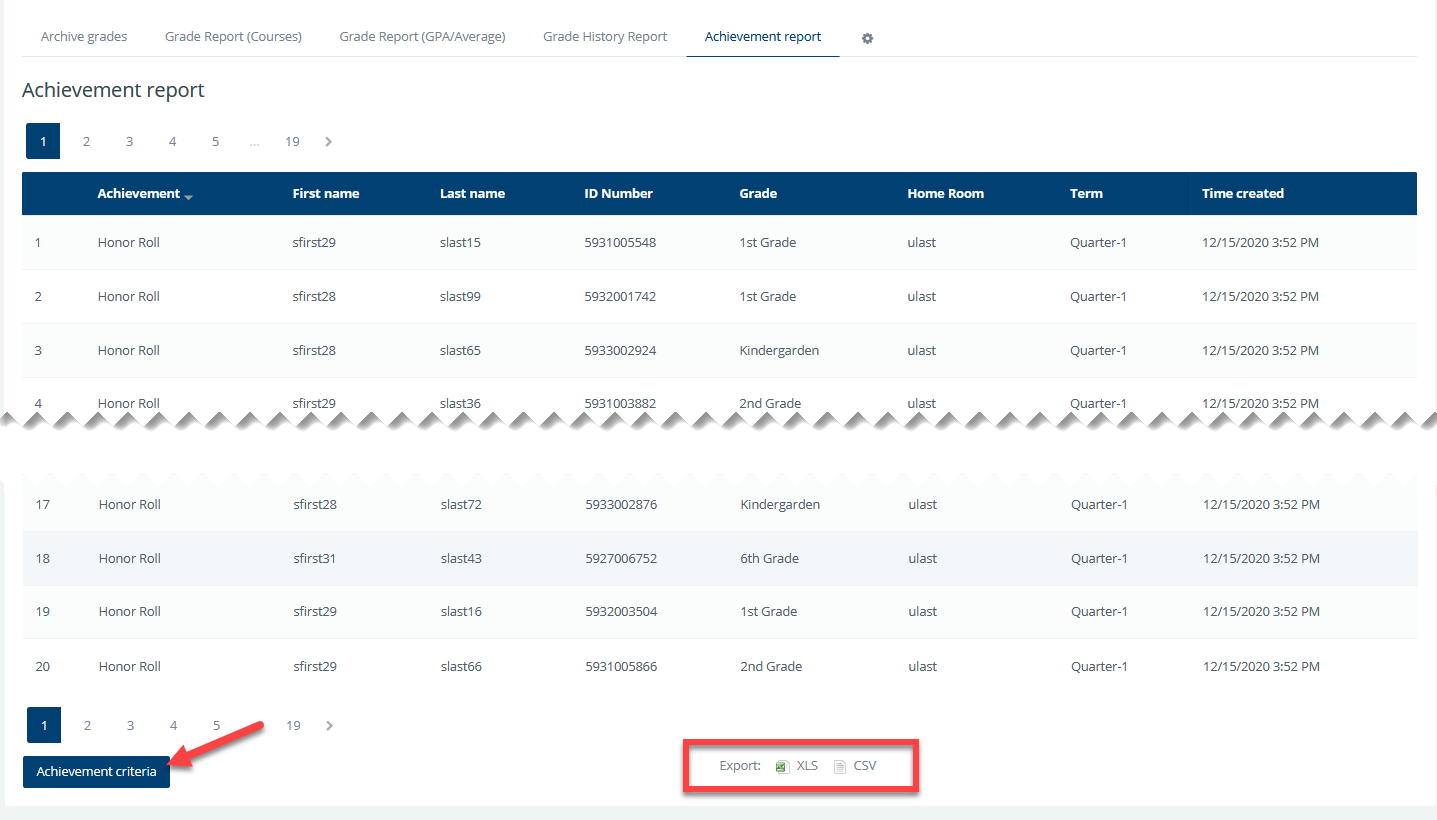
Task: Jump to page 19 in top pagination
Action: pyautogui.click(x=292, y=142)
